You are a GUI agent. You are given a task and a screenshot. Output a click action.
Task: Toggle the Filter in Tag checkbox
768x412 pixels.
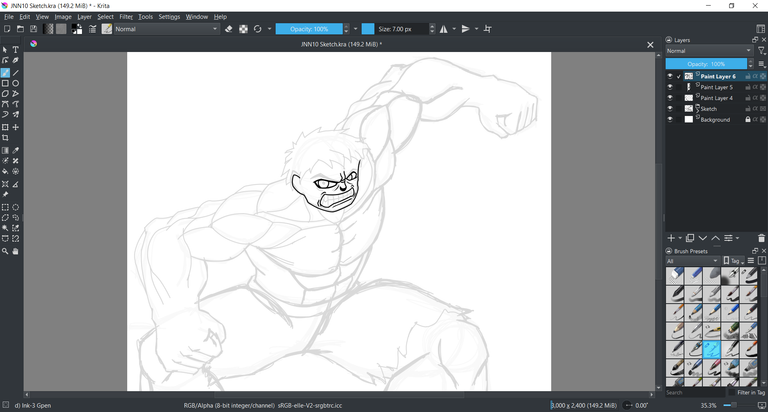[732, 392]
